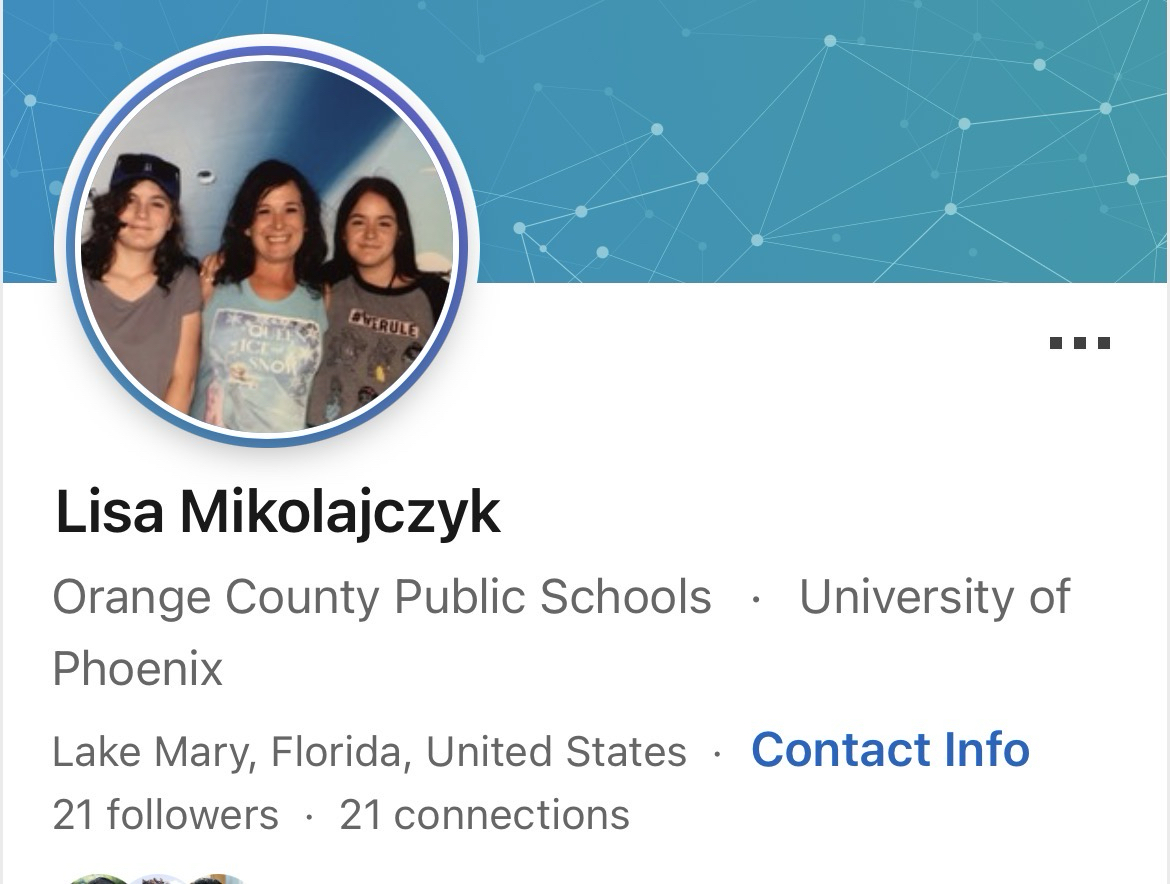This screenshot has width=1170, height=884.
Task: View the 21 followers list
Action: coord(166,814)
